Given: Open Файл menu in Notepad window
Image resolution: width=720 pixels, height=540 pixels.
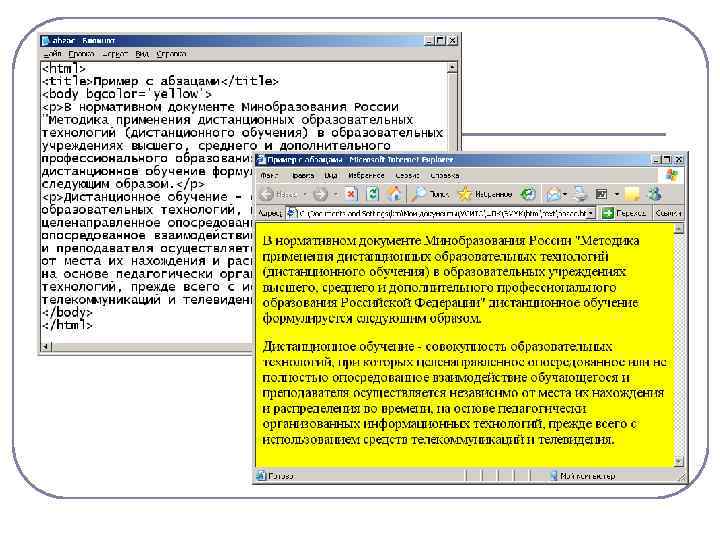Looking at the screenshot, I should (x=53, y=54).
